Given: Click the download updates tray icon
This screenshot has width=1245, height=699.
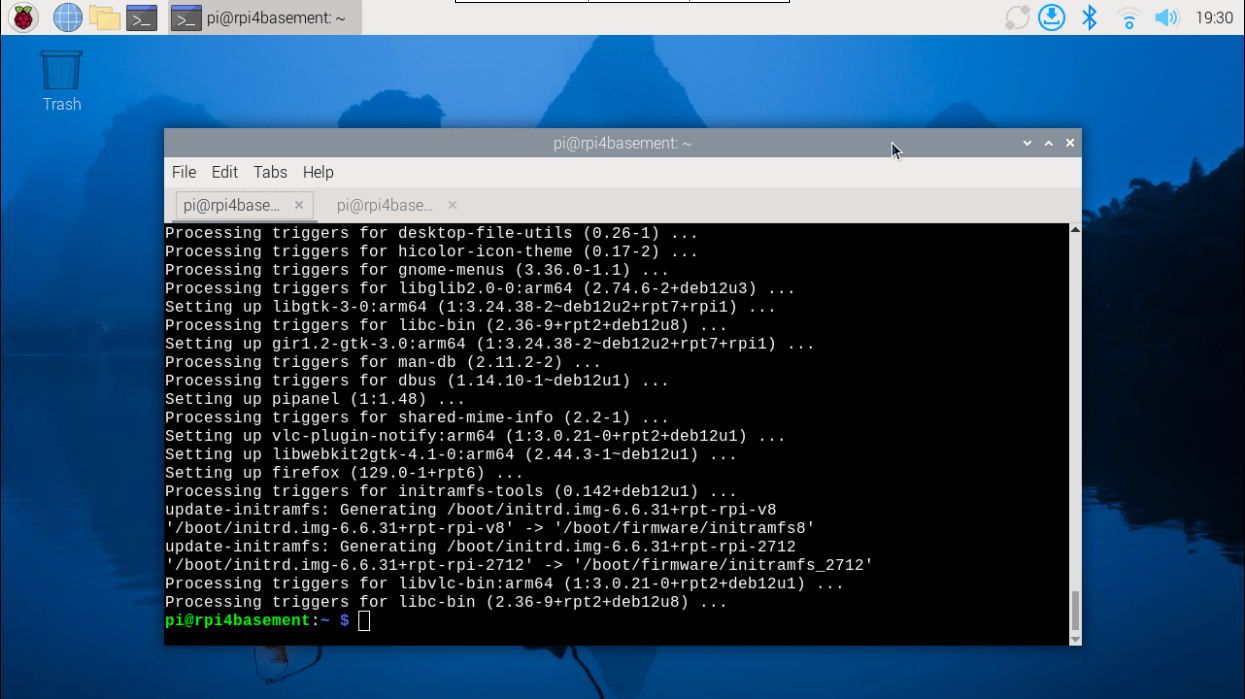Looking at the screenshot, I should point(1051,17).
